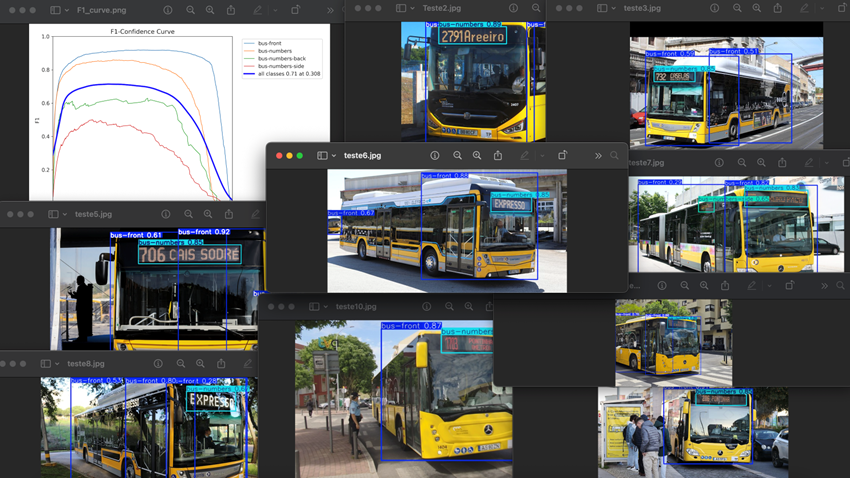Zoom out in teste10.jpg window
This screenshot has height=478, width=850.
[x=449, y=307]
